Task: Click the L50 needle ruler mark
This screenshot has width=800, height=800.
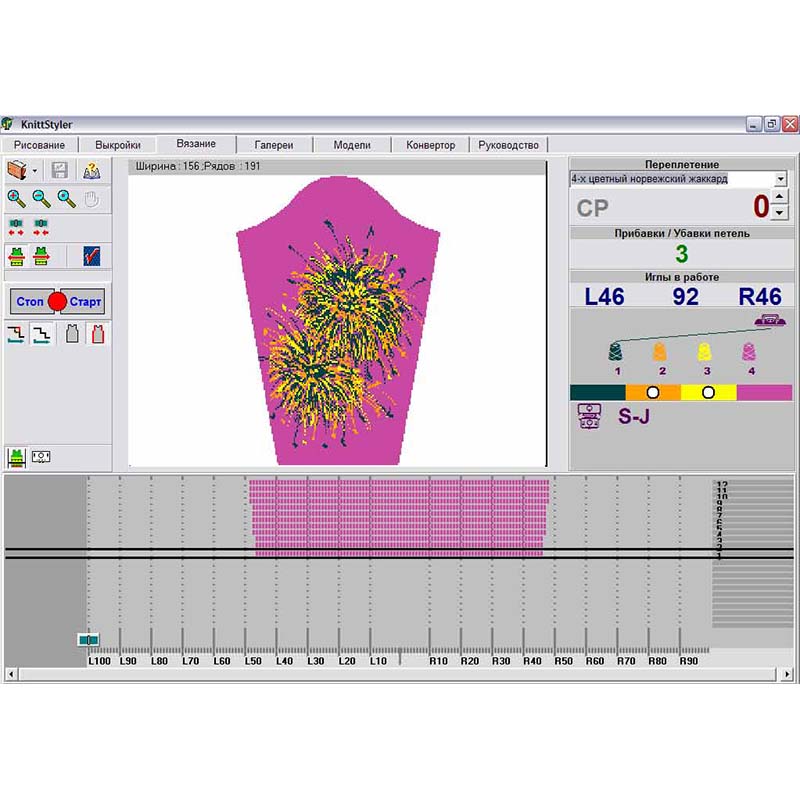Action: click(253, 661)
